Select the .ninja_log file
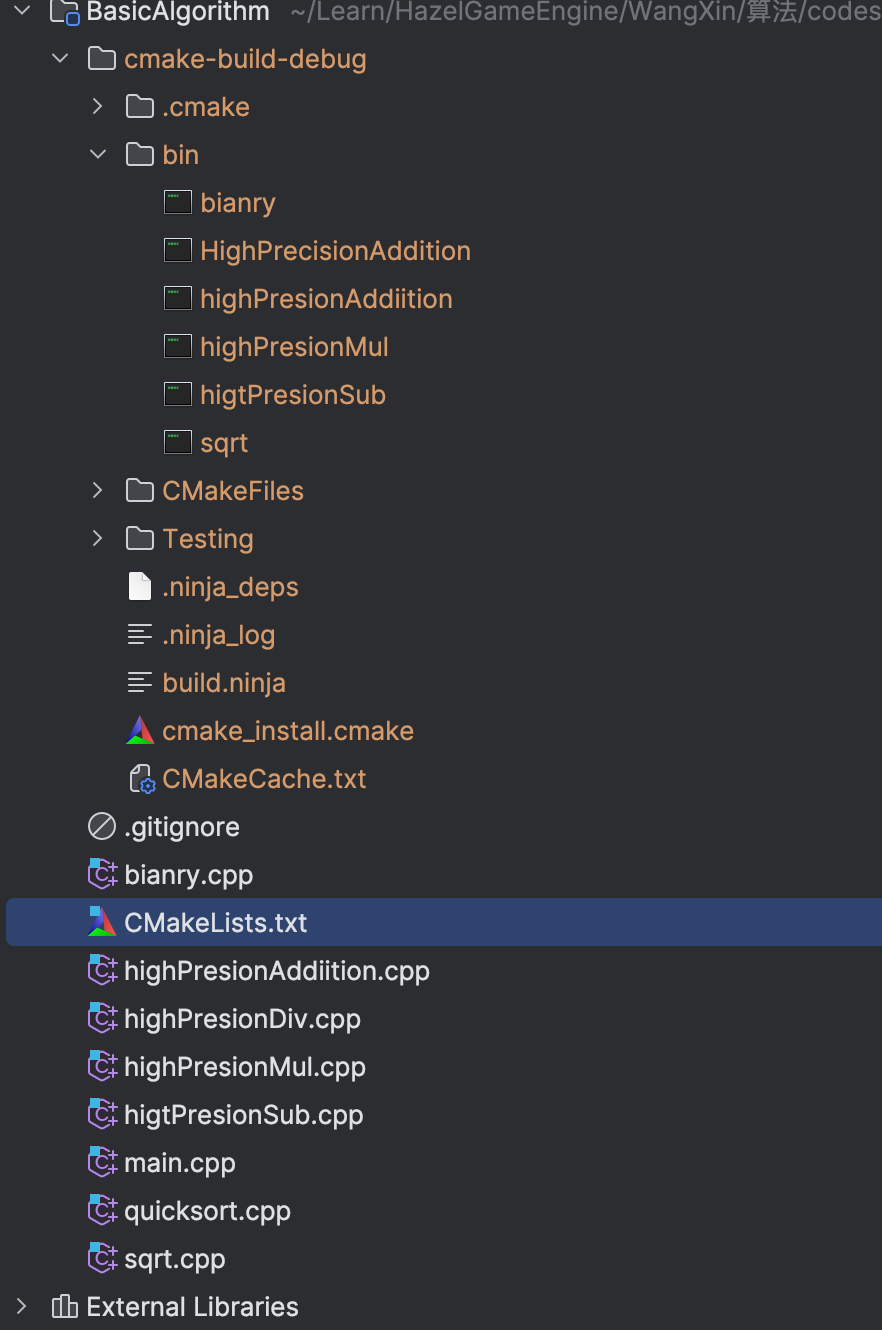 [x=218, y=635]
